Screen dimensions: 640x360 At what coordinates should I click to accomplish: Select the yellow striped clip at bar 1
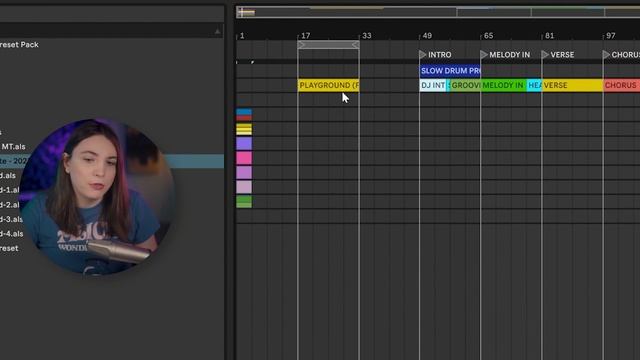point(244,129)
